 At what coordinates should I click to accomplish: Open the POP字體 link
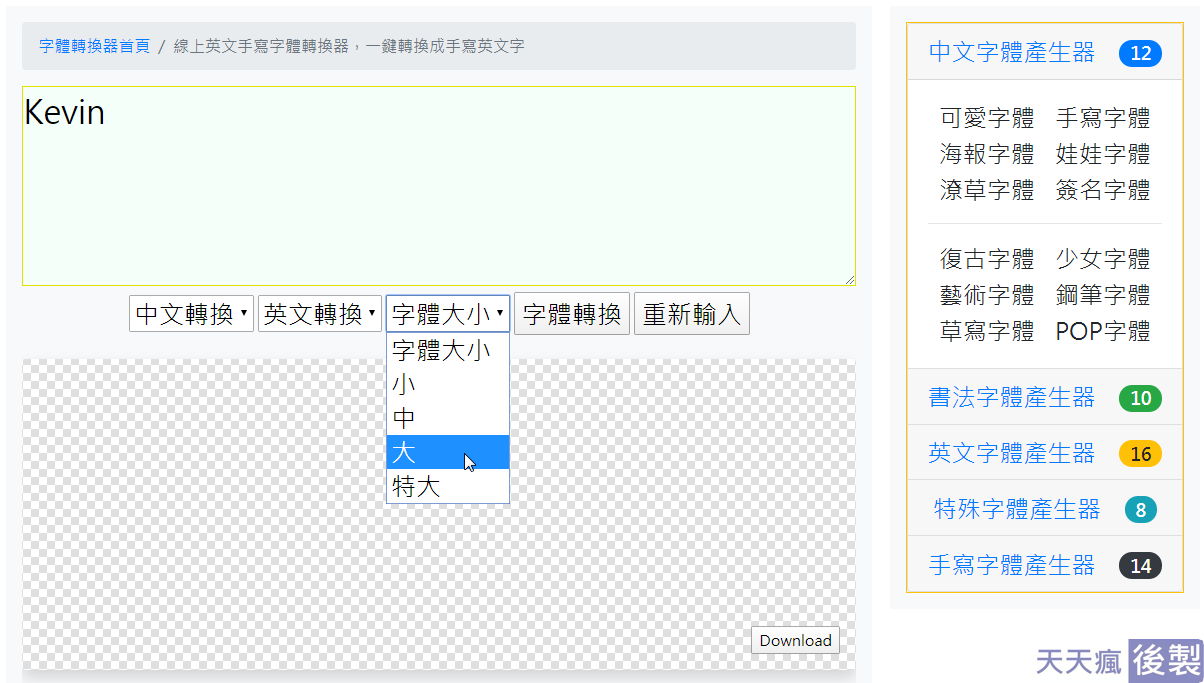click(x=1103, y=331)
